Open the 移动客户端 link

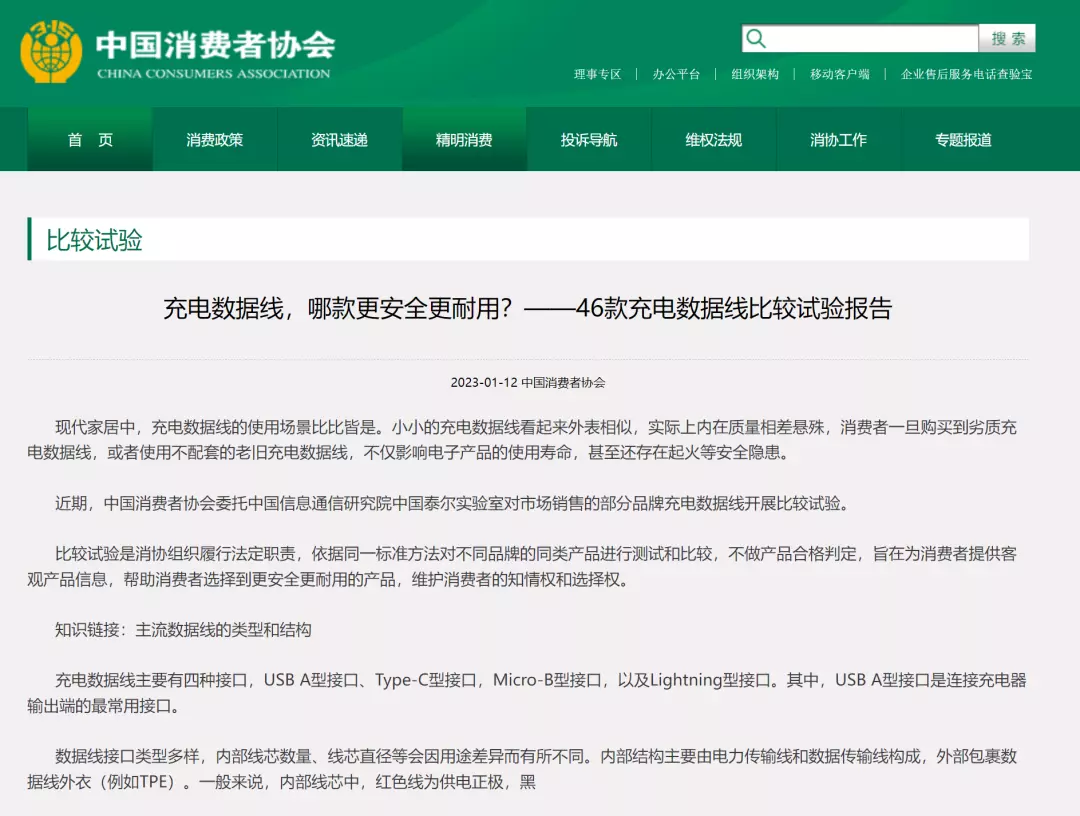[x=839, y=74]
